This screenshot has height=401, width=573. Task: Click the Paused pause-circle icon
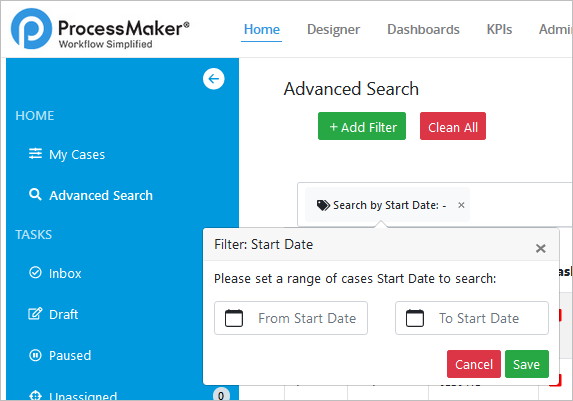pos(35,355)
